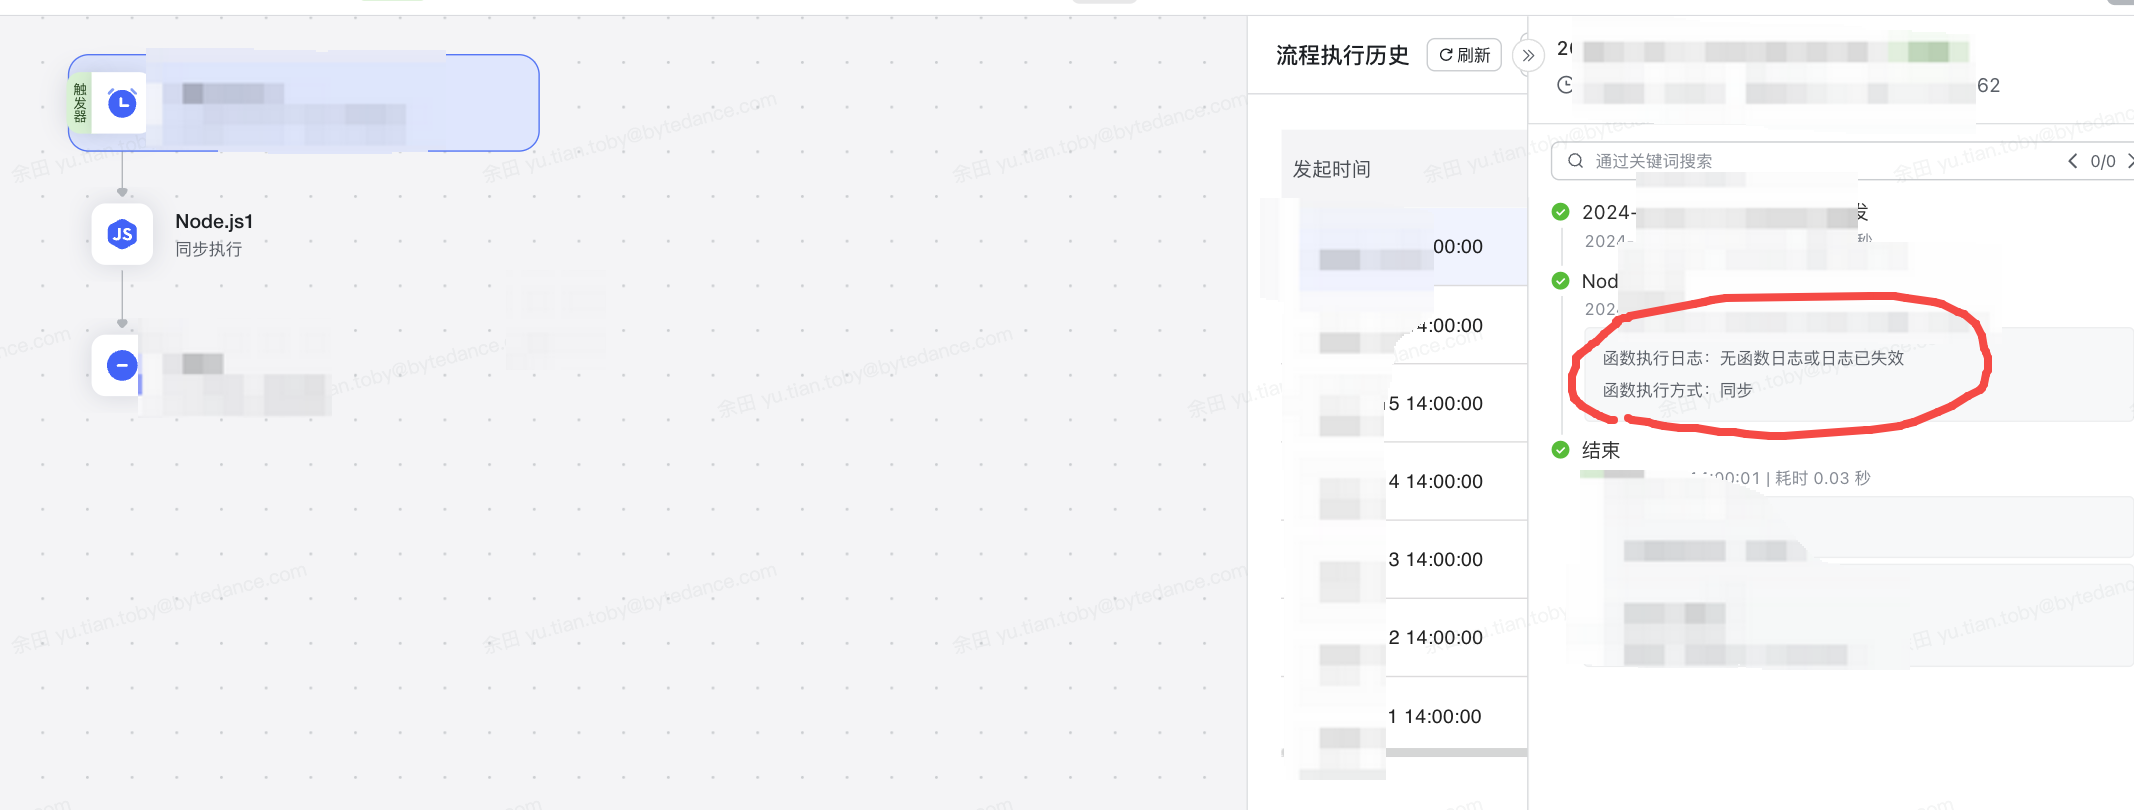This screenshot has width=2134, height=810.
Task: Click the search magnifier icon
Action: pos(1575,161)
